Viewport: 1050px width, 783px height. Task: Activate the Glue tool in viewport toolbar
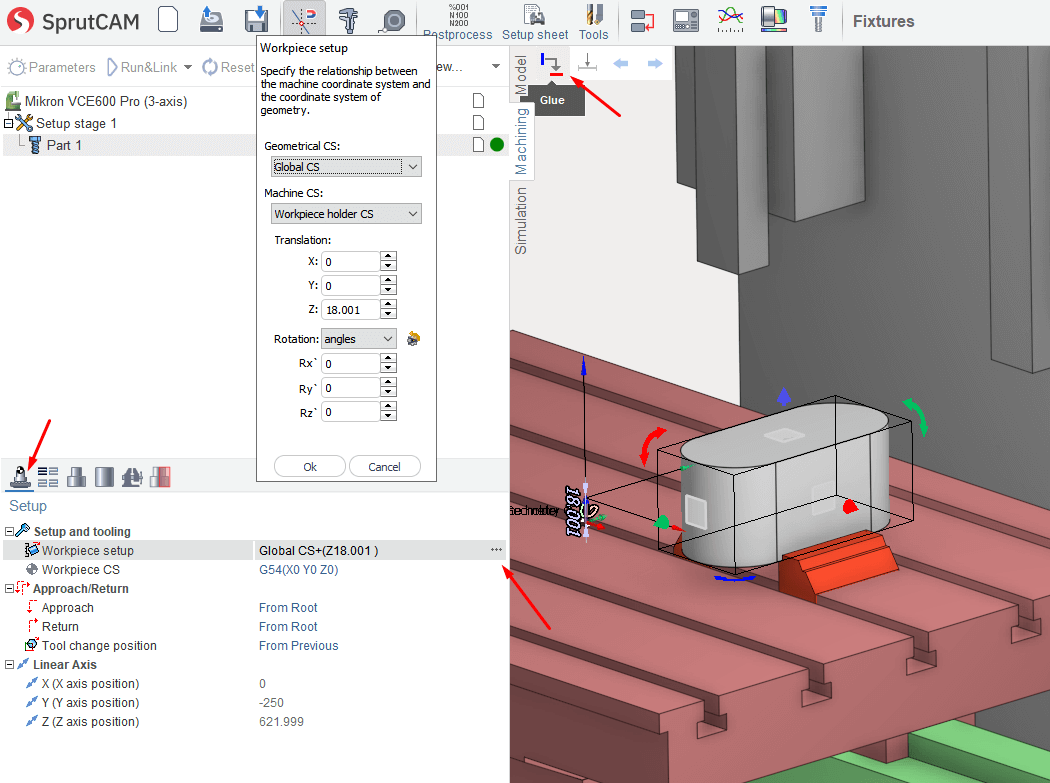(552, 64)
